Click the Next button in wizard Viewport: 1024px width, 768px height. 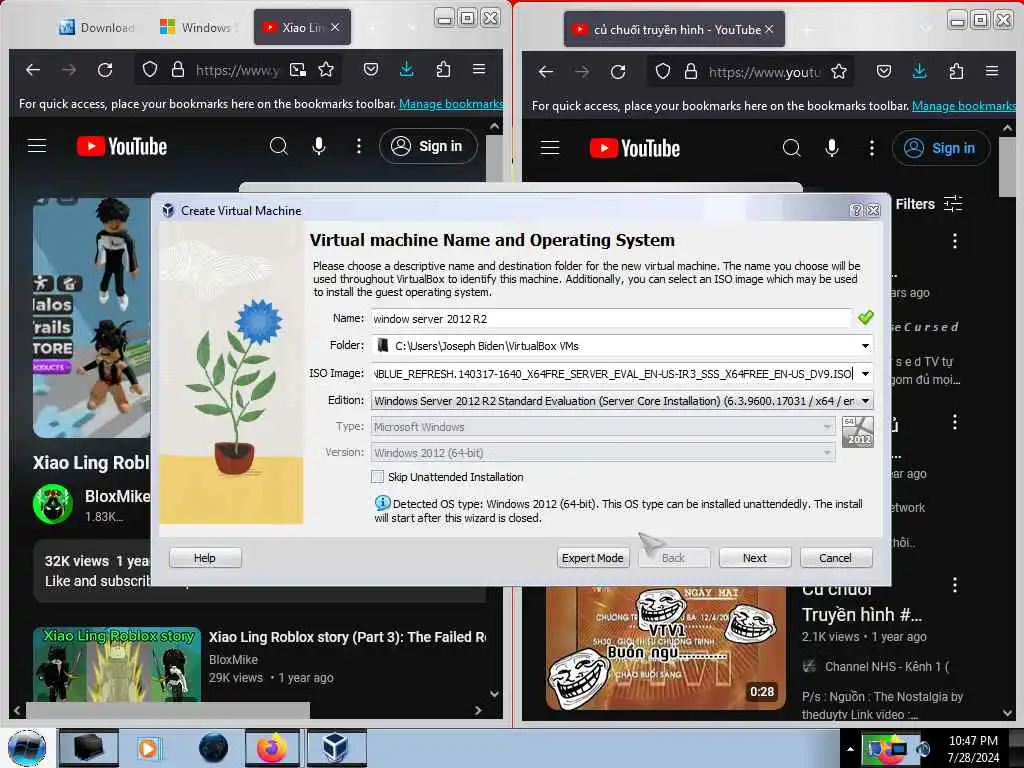[x=754, y=558]
